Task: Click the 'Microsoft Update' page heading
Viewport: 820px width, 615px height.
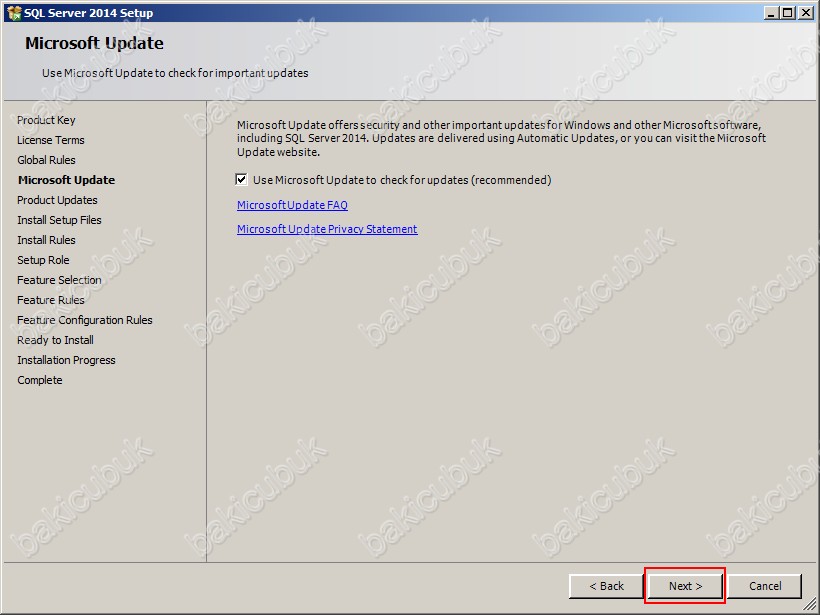Action: point(94,43)
